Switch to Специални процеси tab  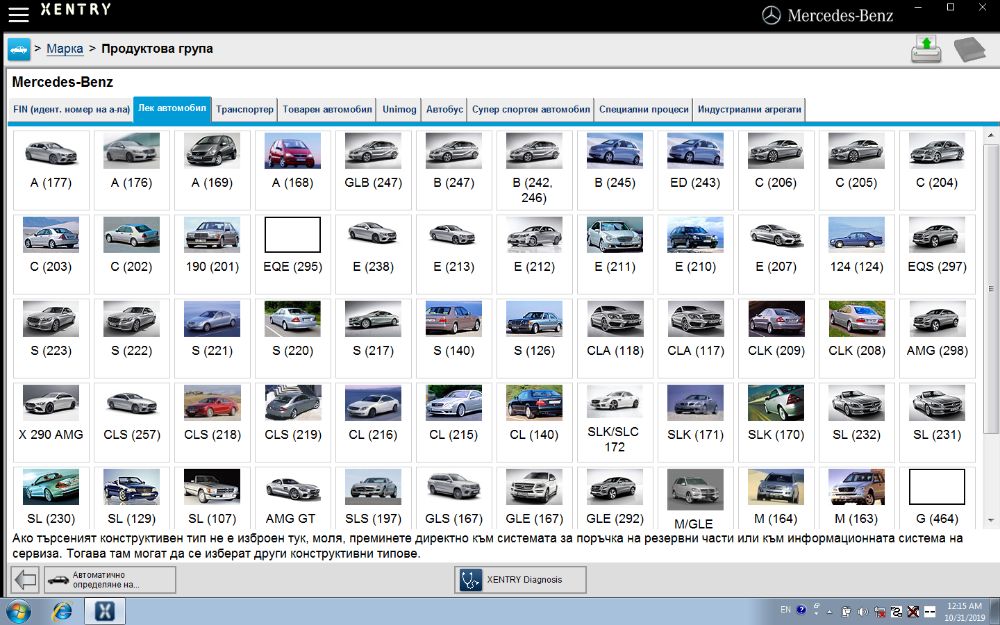pyautogui.click(x=643, y=110)
